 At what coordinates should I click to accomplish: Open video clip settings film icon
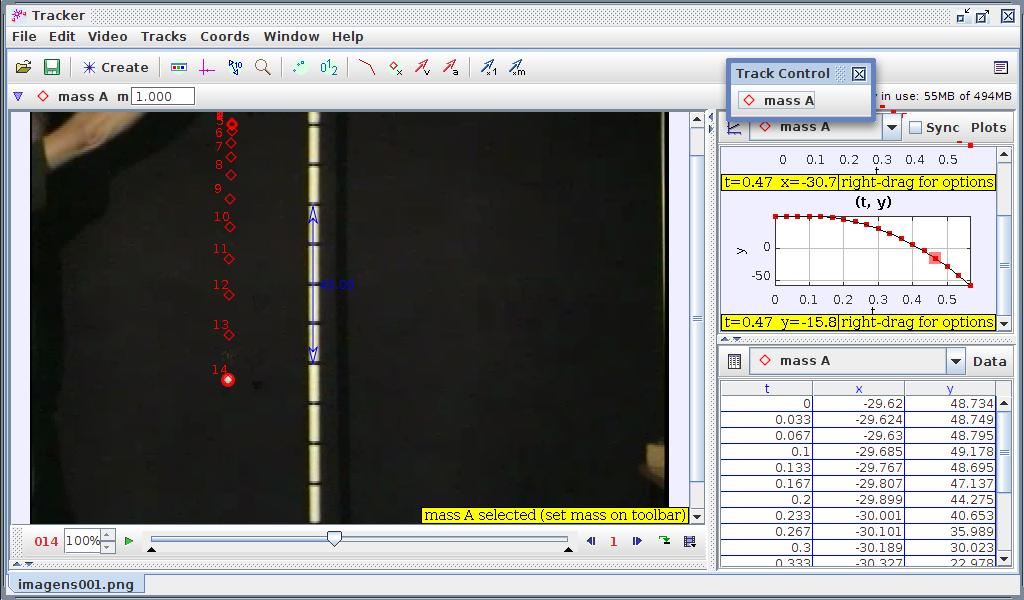pos(690,541)
